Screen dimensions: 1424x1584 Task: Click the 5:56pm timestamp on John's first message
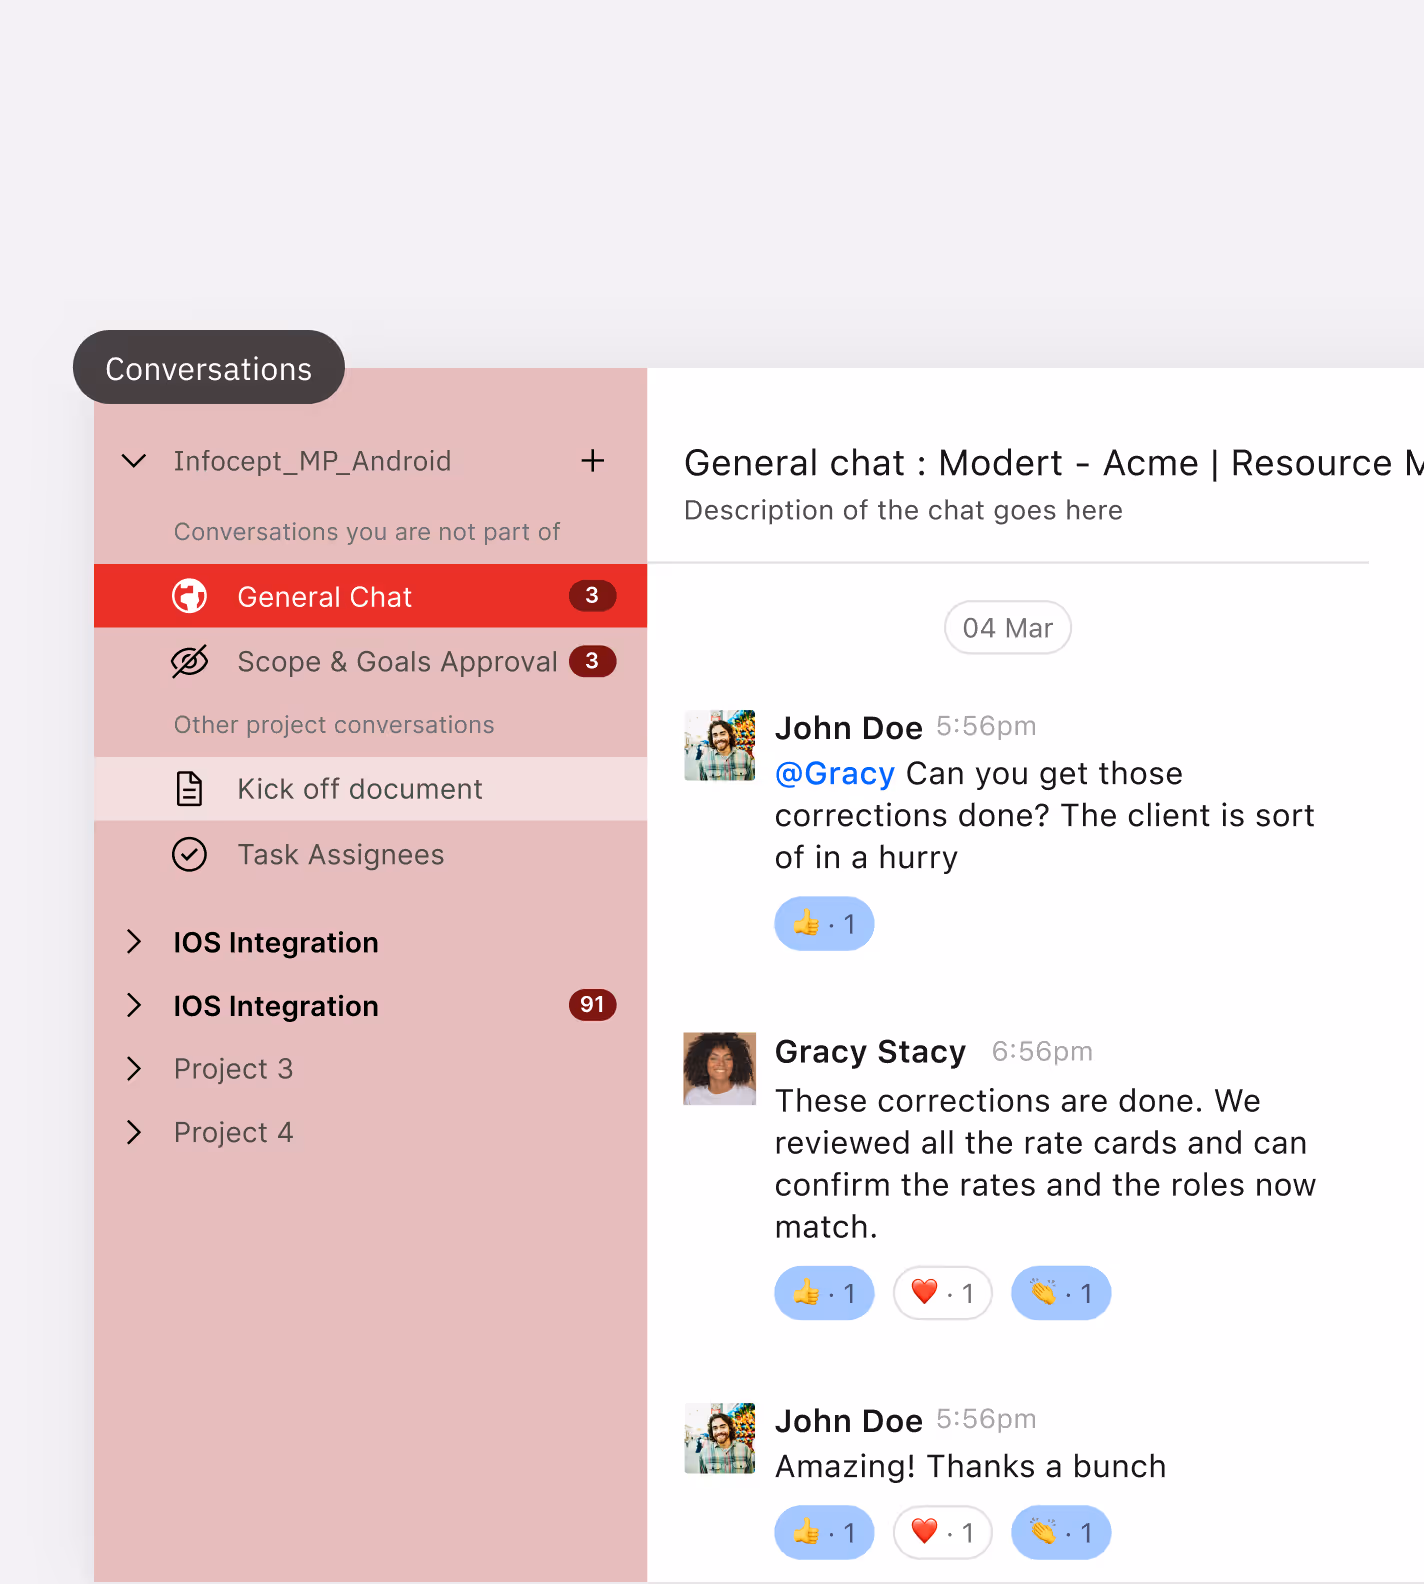tap(986, 726)
